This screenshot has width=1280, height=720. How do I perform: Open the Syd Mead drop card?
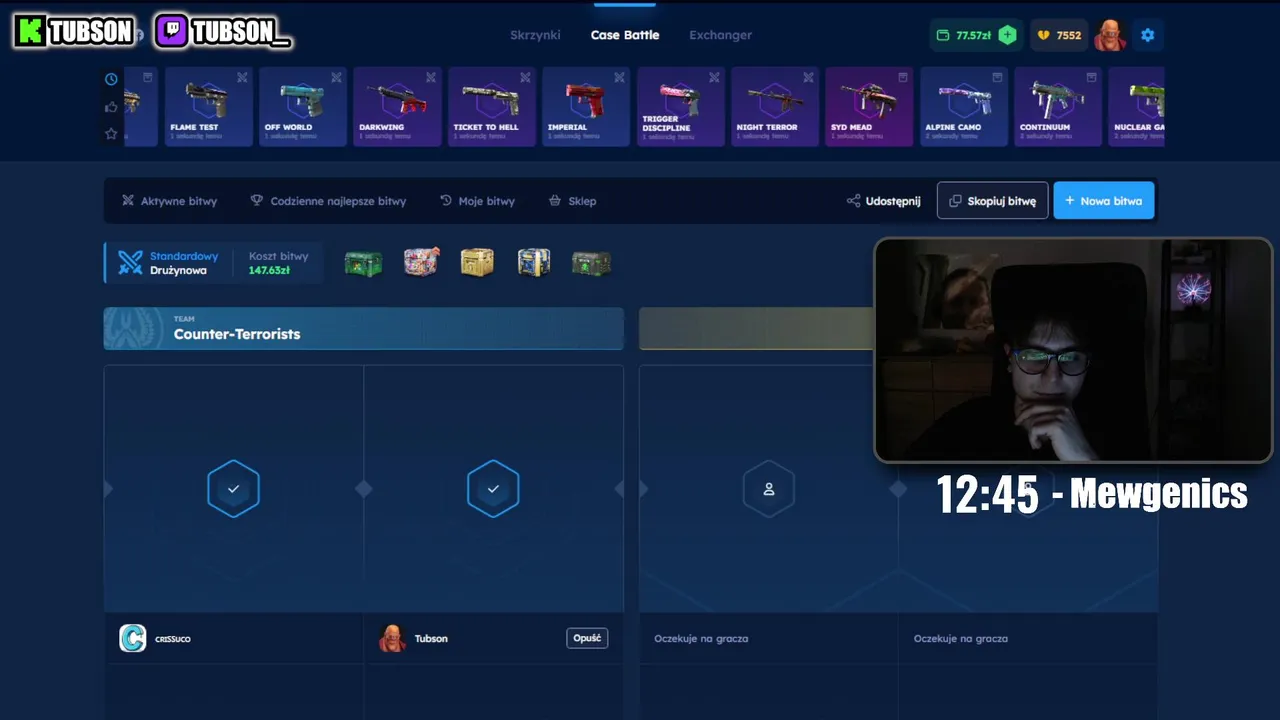tap(869, 107)
